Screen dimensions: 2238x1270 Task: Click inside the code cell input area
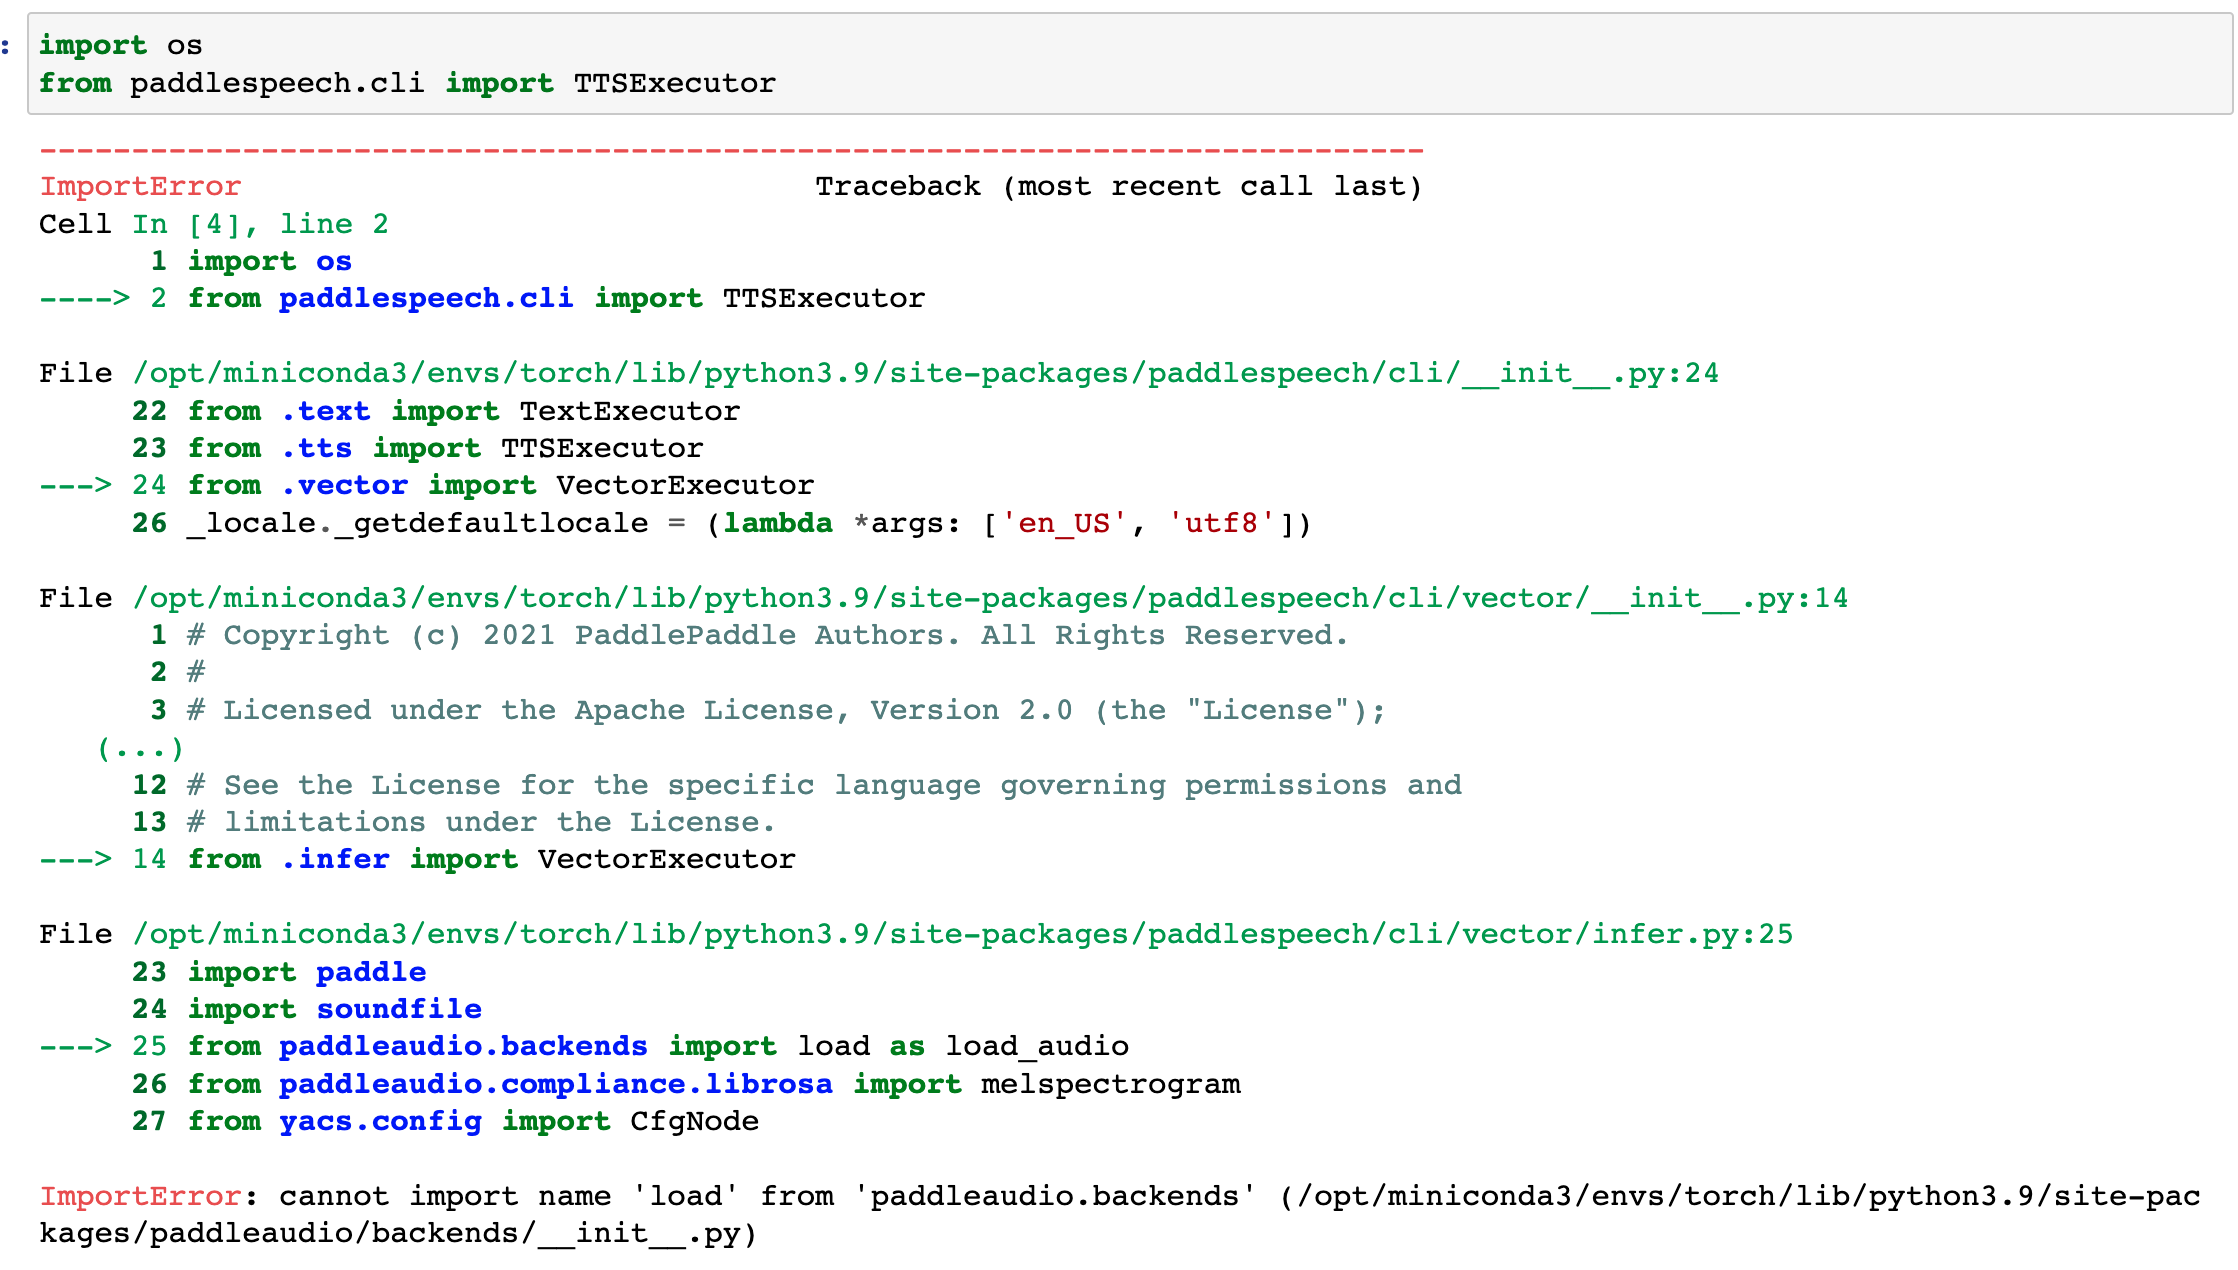coord(400,63)
